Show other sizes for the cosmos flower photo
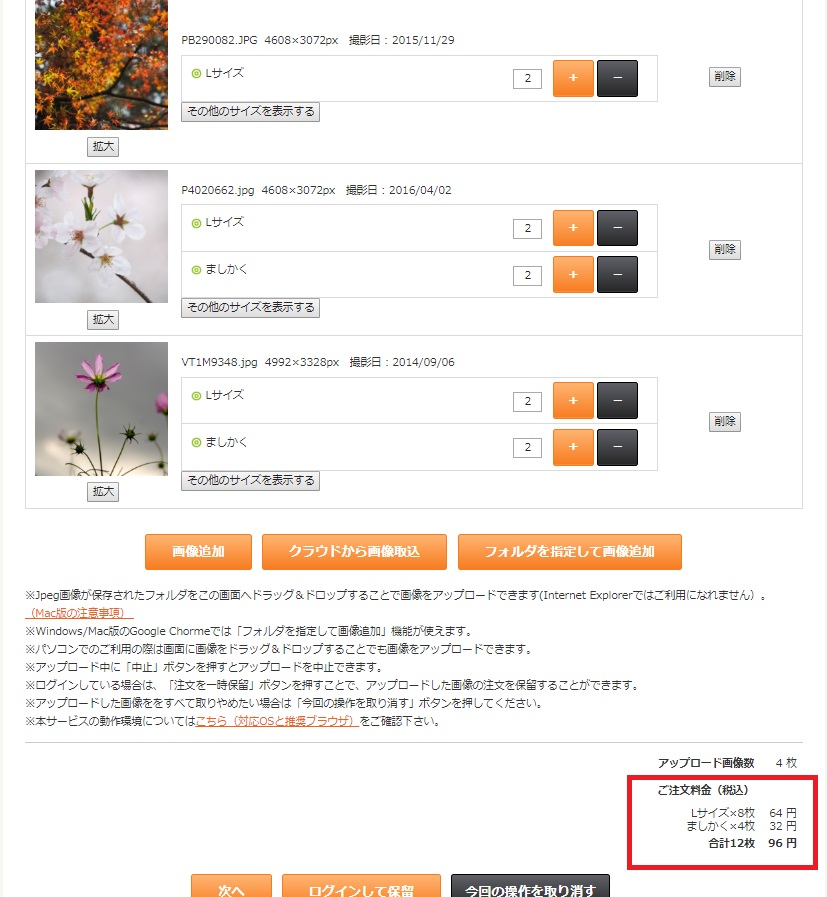The height and width of the screenshot is (897, 827). tap(251, 481)
